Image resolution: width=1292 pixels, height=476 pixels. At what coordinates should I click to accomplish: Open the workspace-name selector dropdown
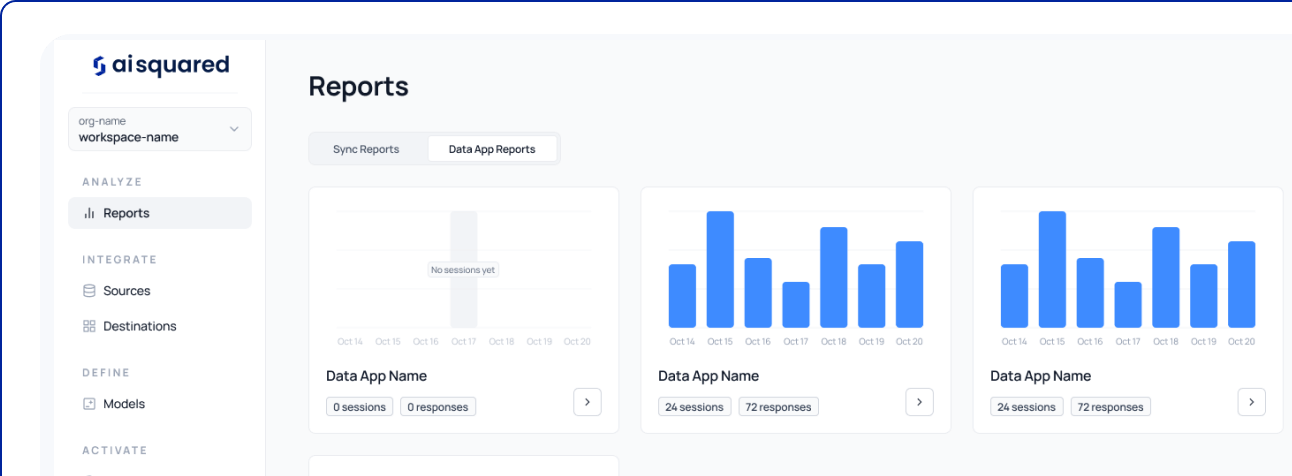click(x=160, y=129)
